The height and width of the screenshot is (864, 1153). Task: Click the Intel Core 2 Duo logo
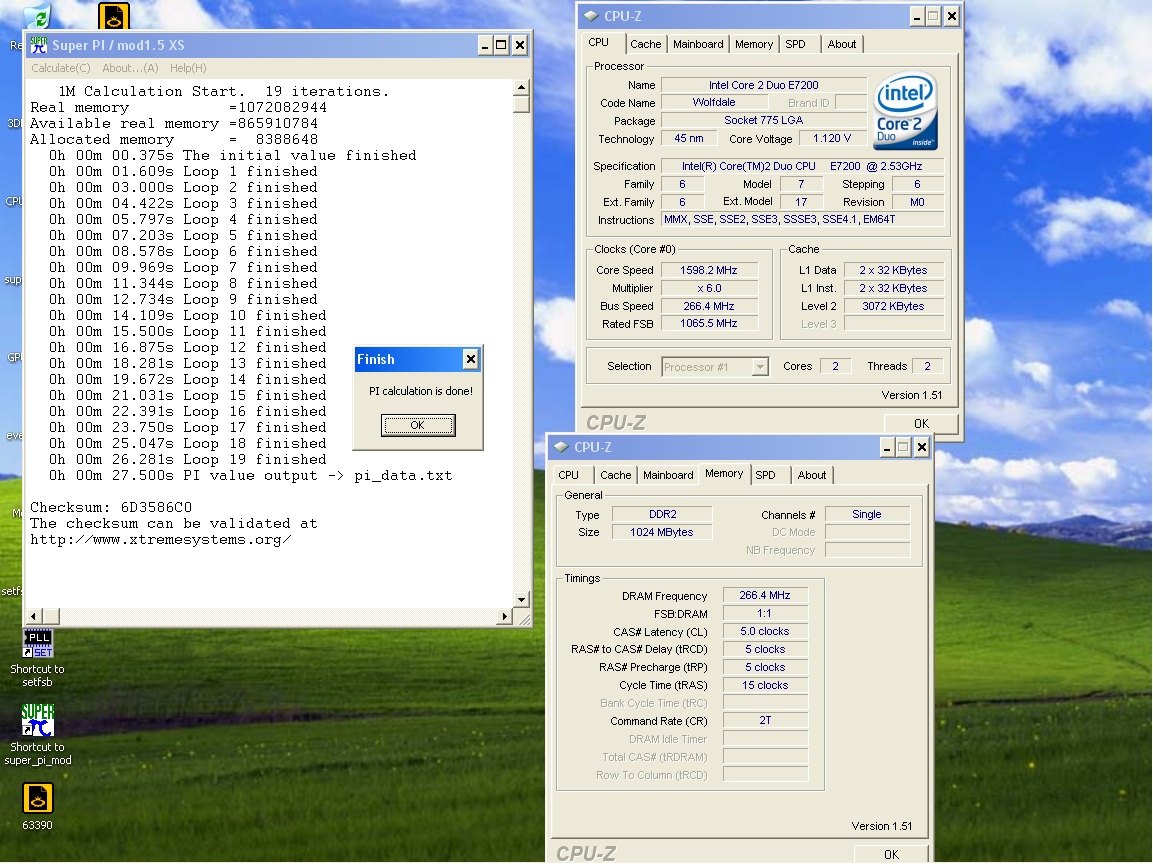click(905, 110)
